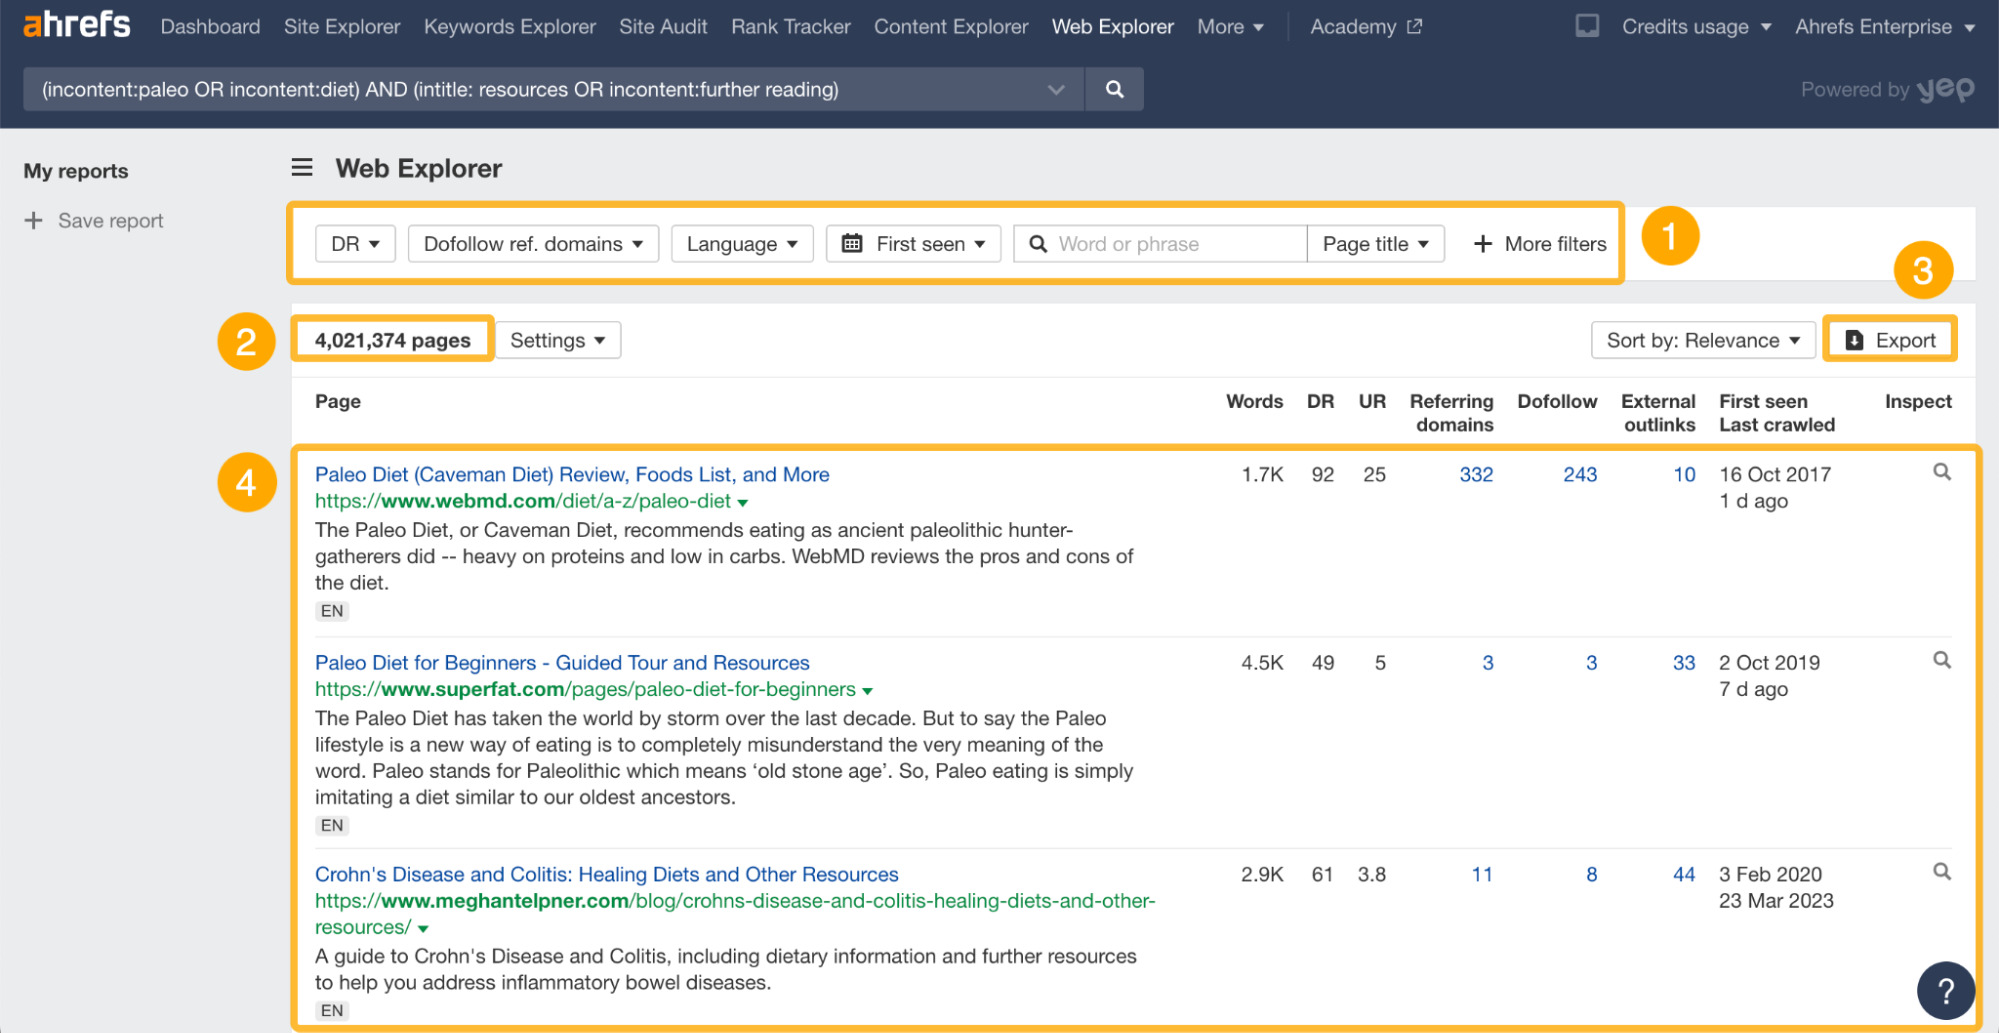Click 332 referring domains for webmd
Screen dimensions: 1999x1033
click(1476, 474)
